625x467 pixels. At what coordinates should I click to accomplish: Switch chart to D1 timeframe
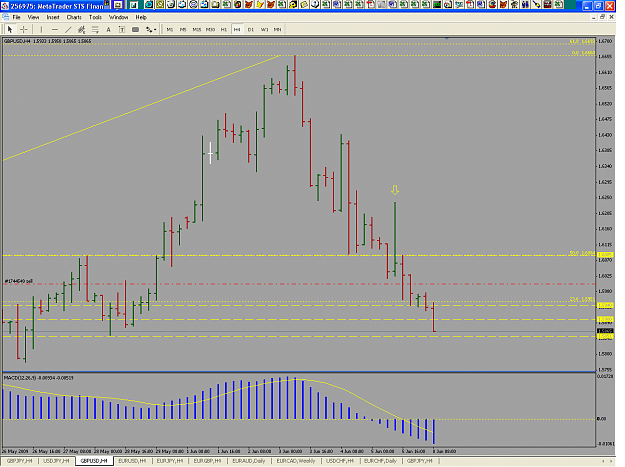tap(251, 29)
